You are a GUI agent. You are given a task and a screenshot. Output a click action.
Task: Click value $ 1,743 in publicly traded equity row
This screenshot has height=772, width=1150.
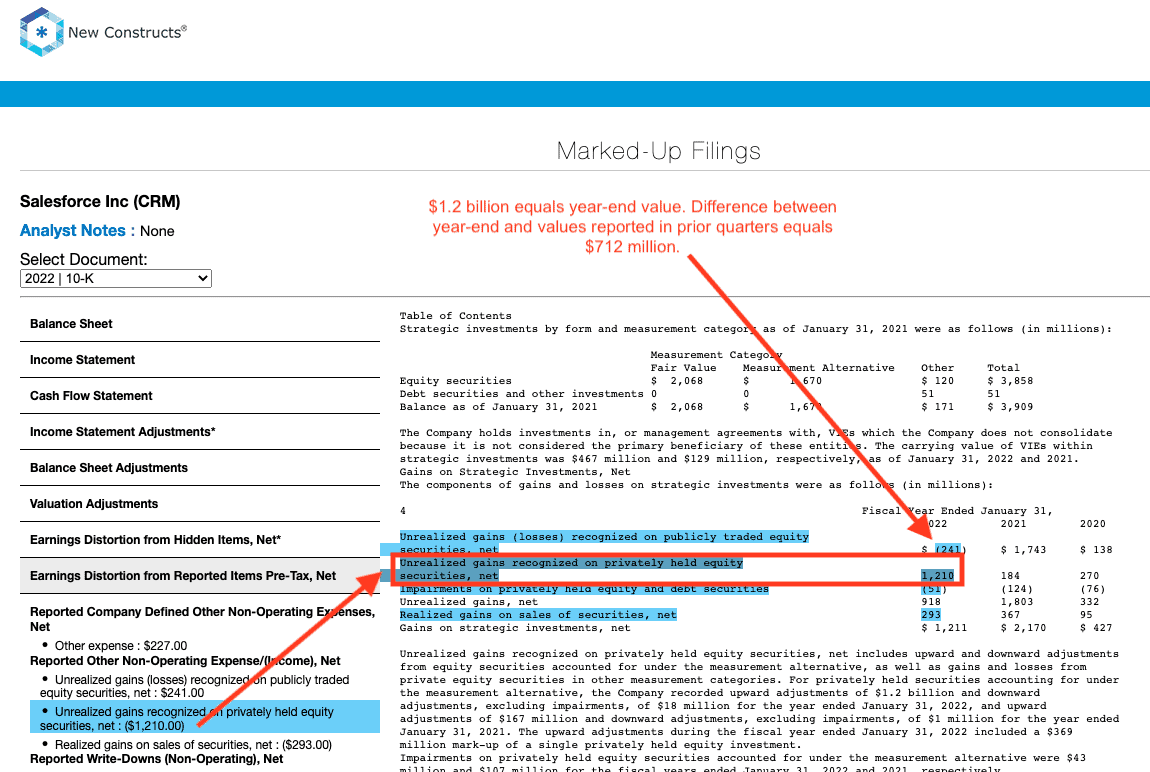1023,550
